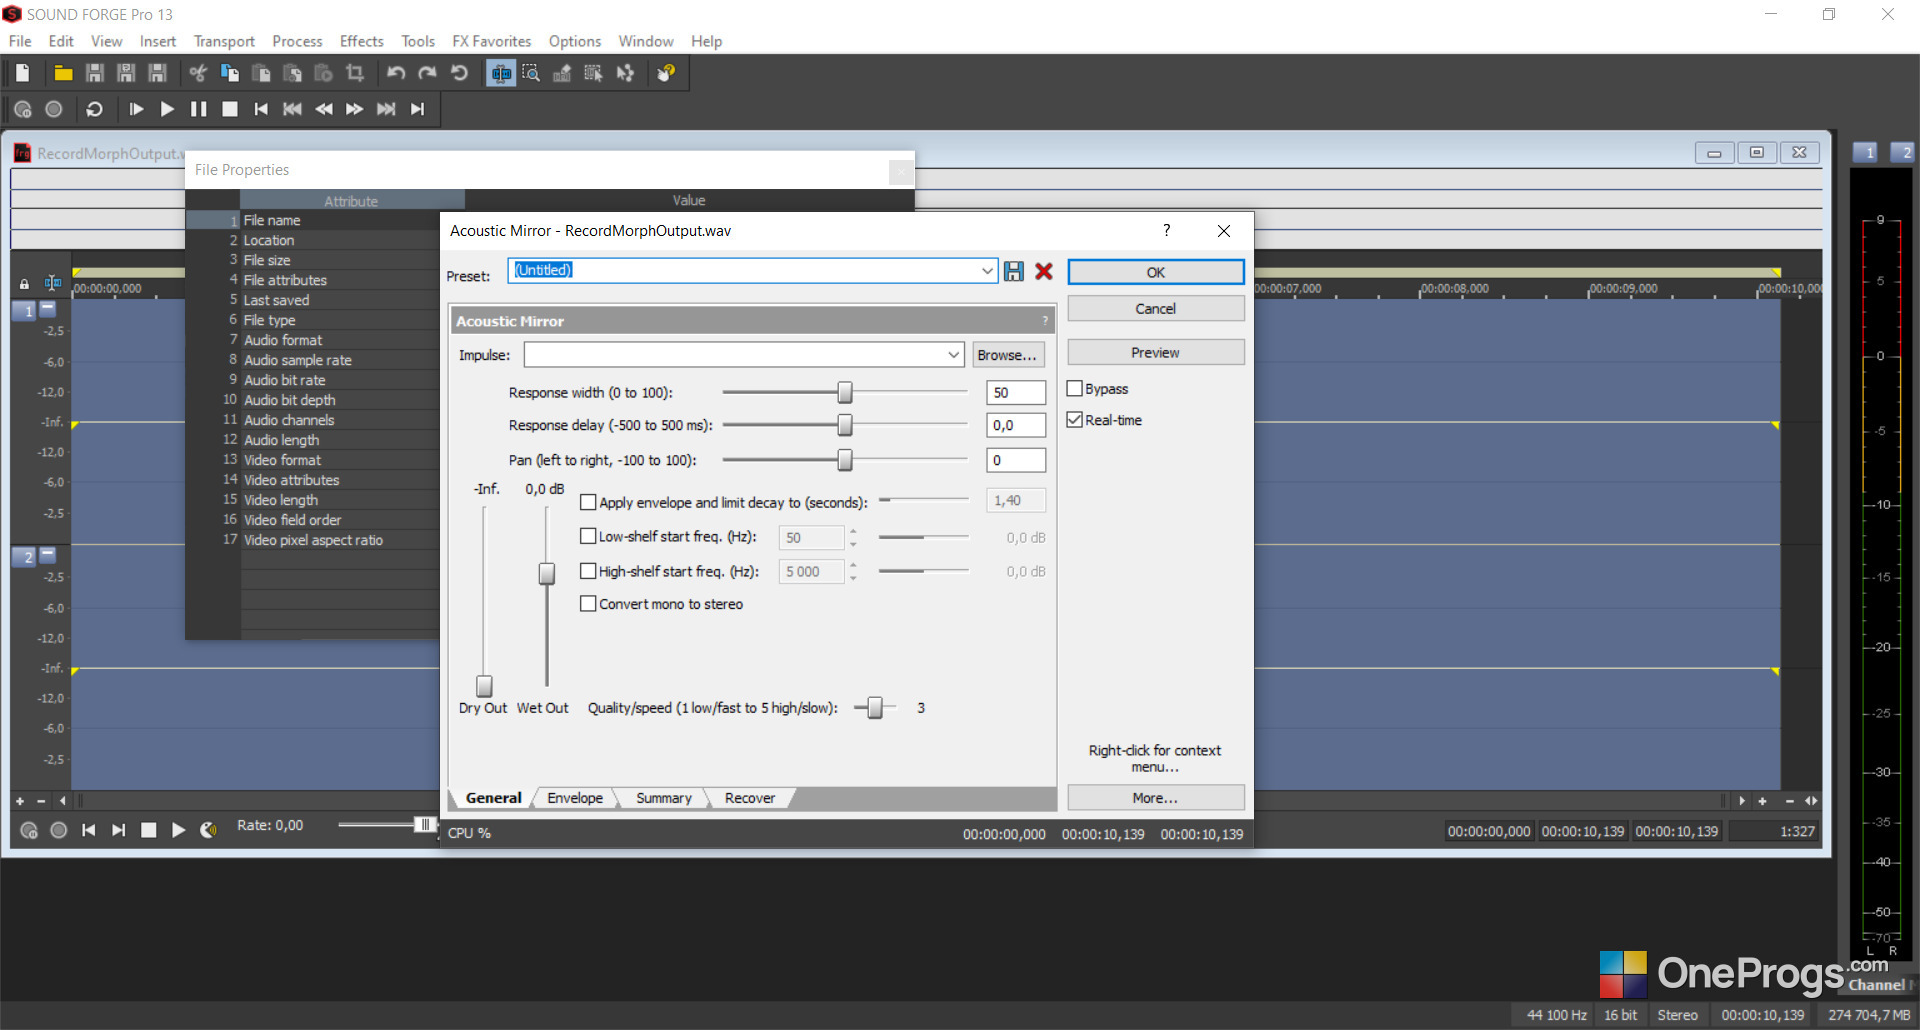The image size is (1920, 1030).
Task: Select the Magnify tool icon
Action: pos(531,73)
